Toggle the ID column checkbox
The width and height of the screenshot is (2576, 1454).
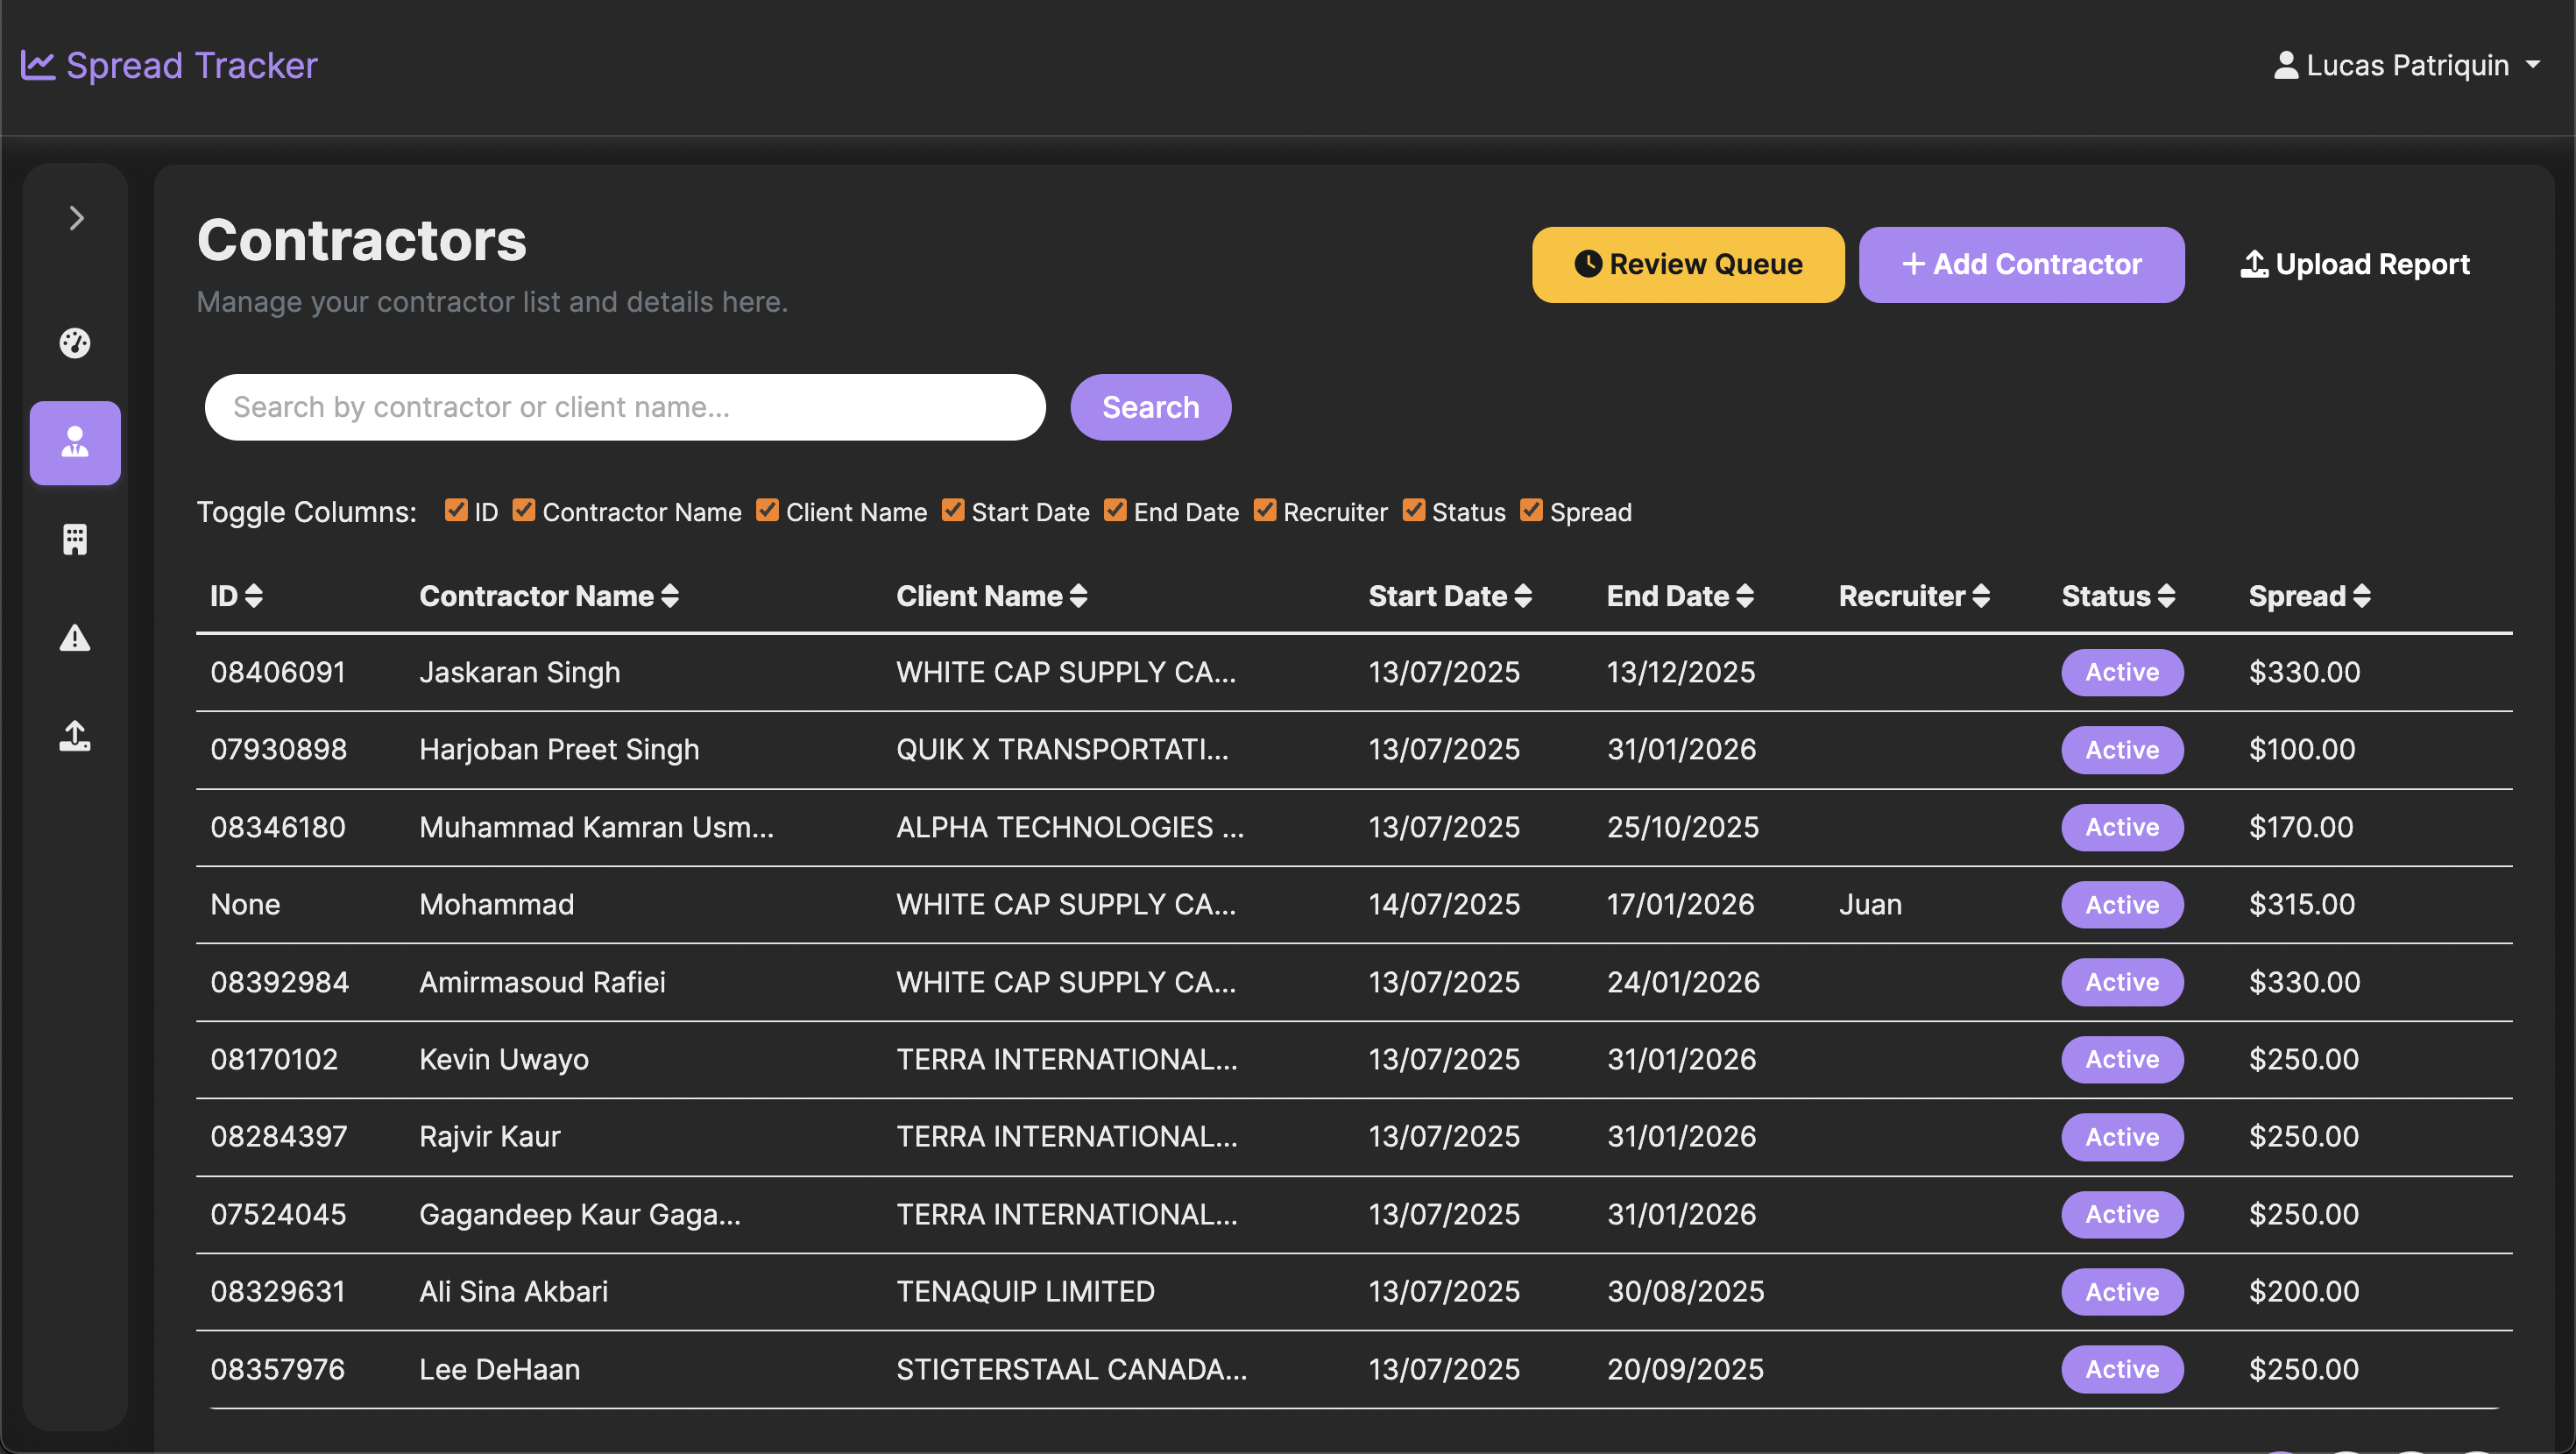(456, 510)
